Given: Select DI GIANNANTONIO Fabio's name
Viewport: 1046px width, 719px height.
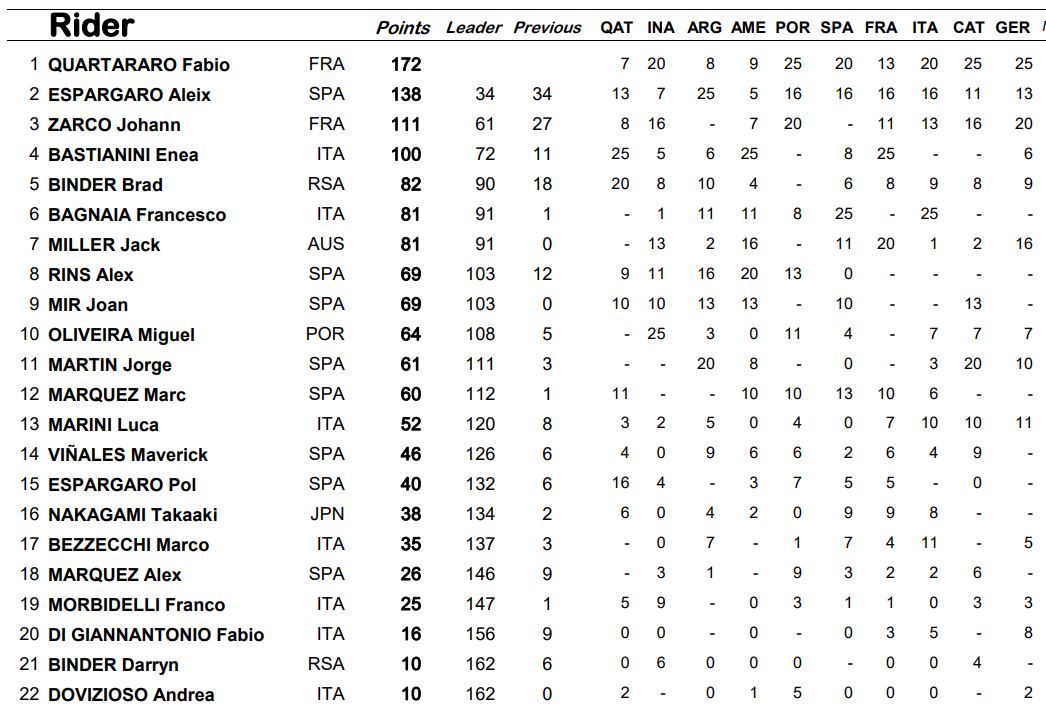Looking at the screenshot, I should (x=156, y=635).
